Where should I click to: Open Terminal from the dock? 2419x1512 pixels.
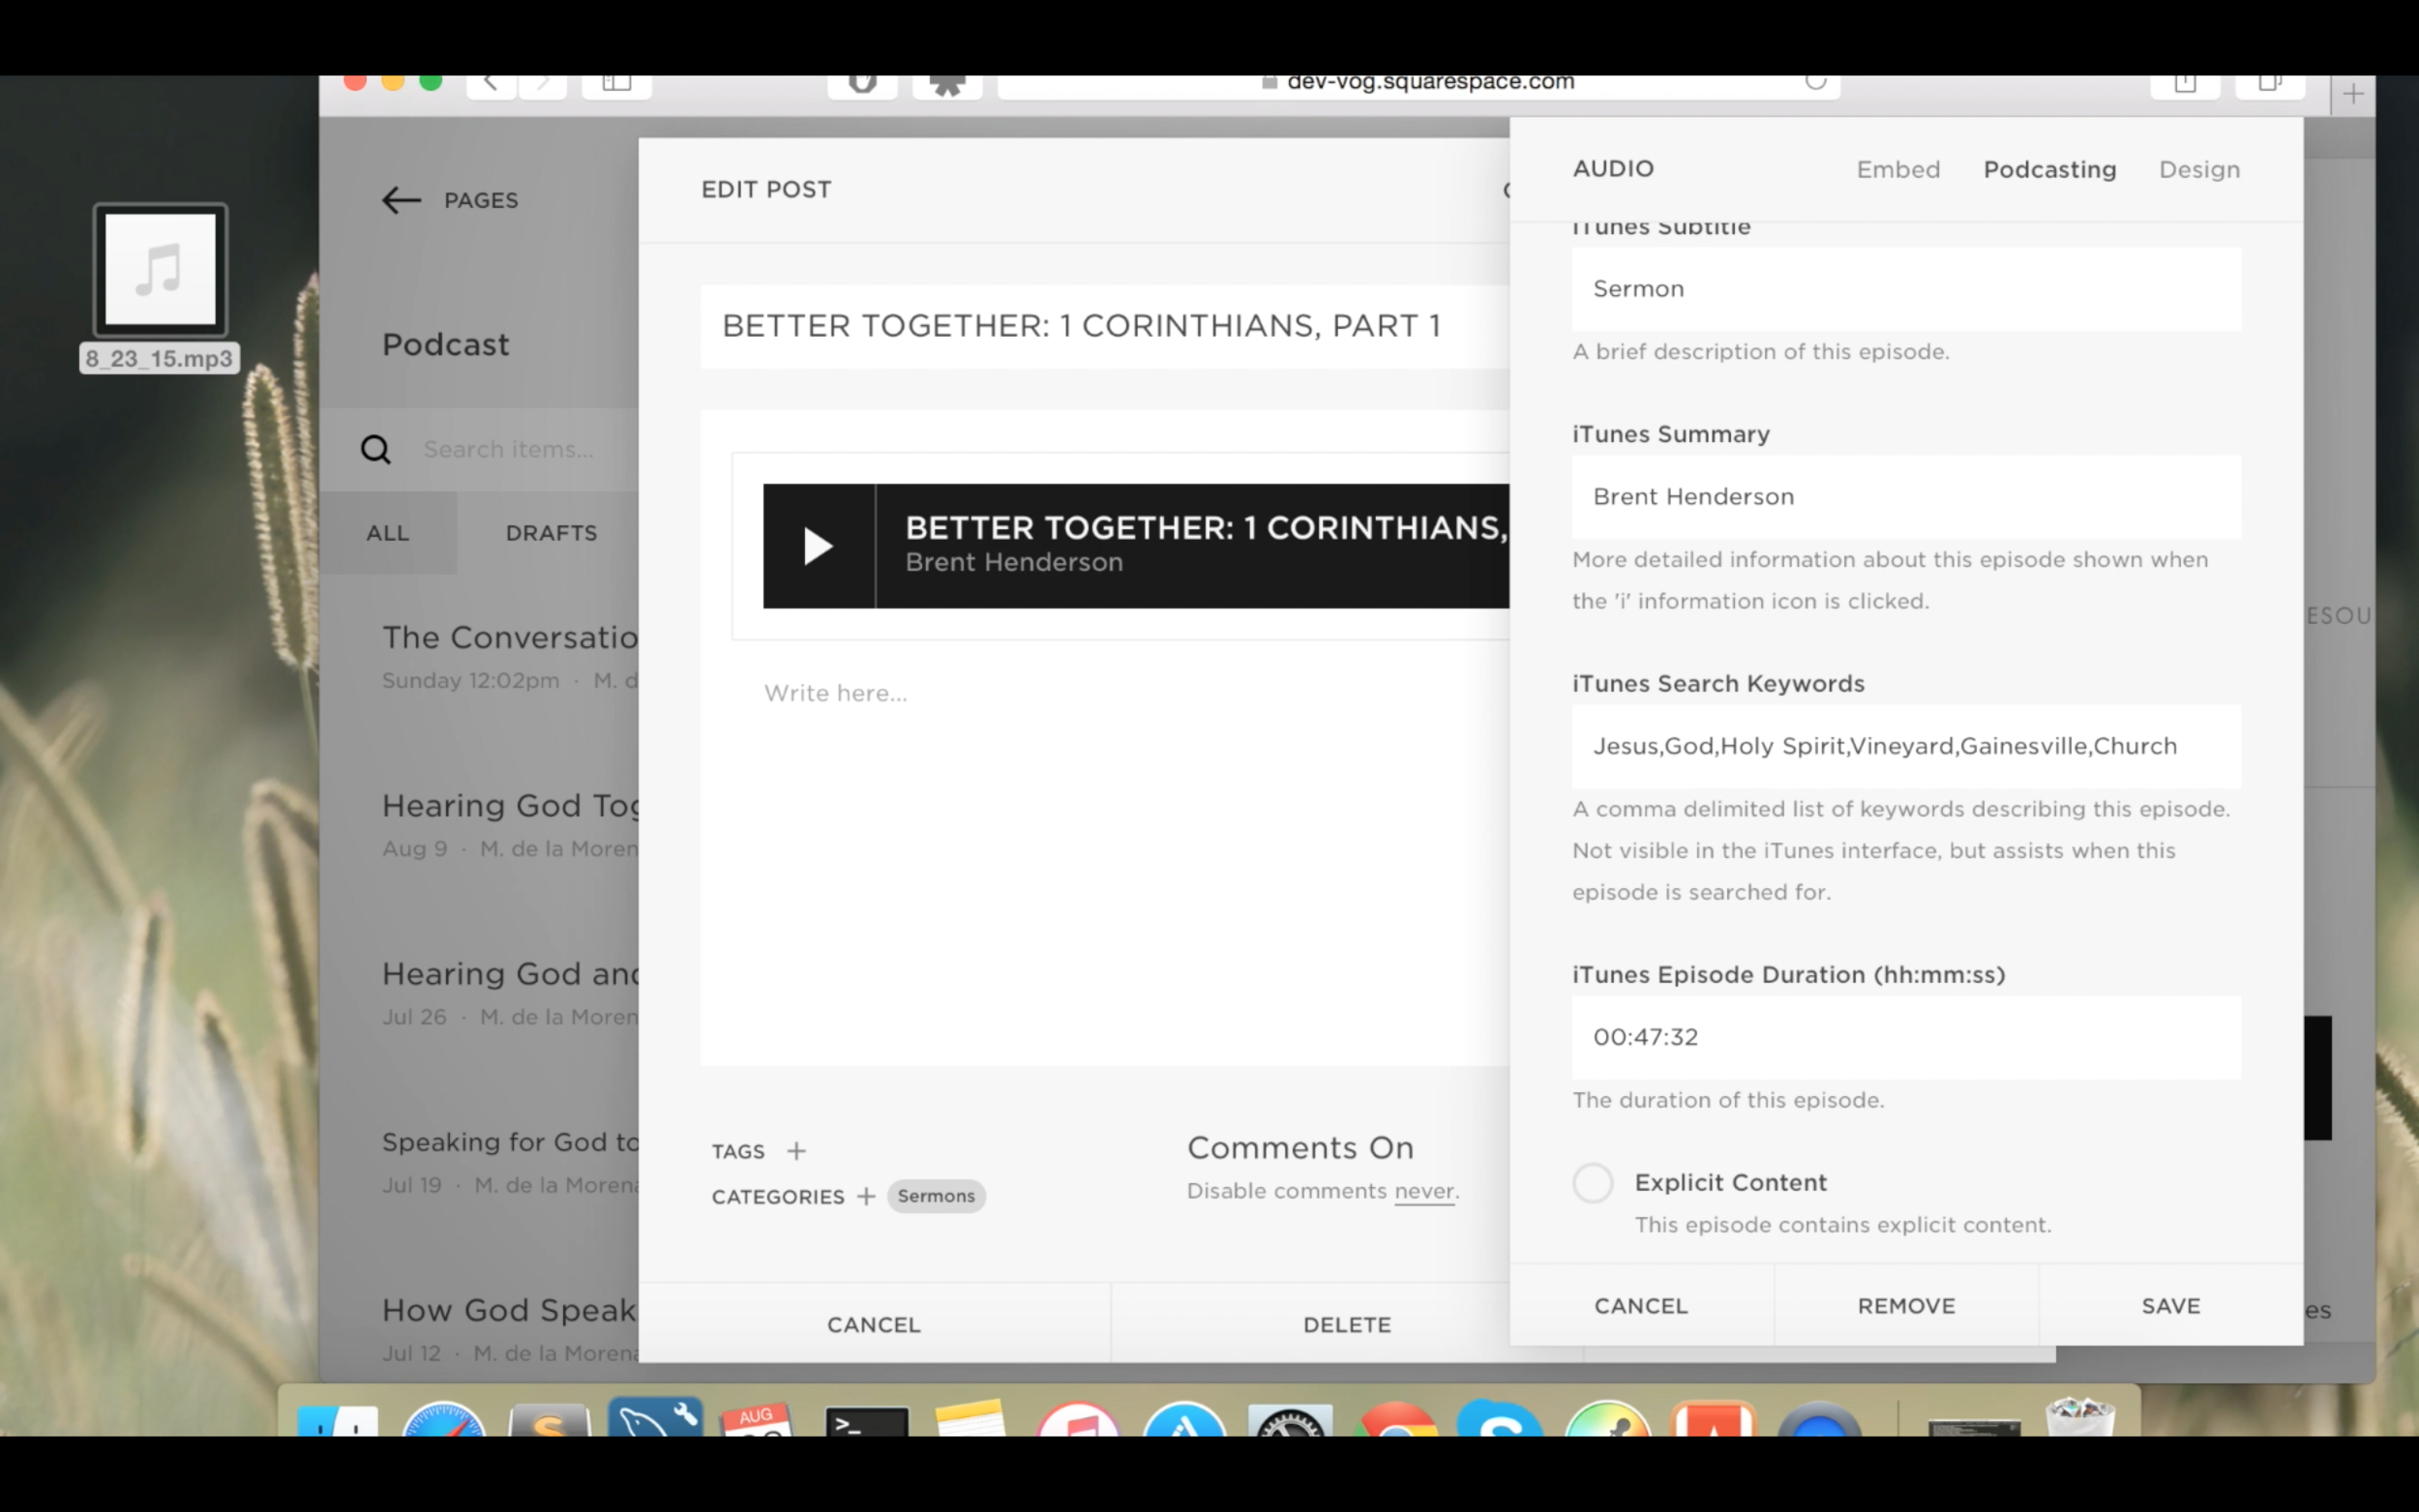[x=866, y=1422]
